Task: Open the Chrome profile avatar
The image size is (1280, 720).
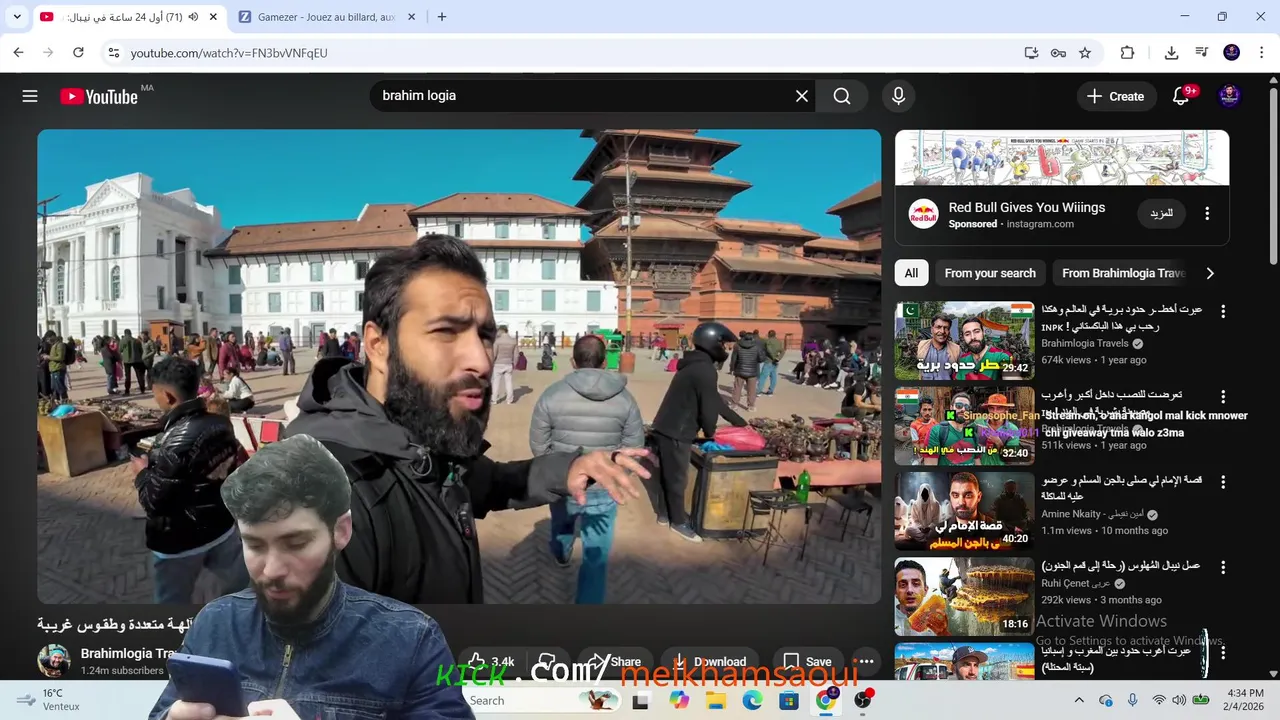Action: pos(1232,53)
